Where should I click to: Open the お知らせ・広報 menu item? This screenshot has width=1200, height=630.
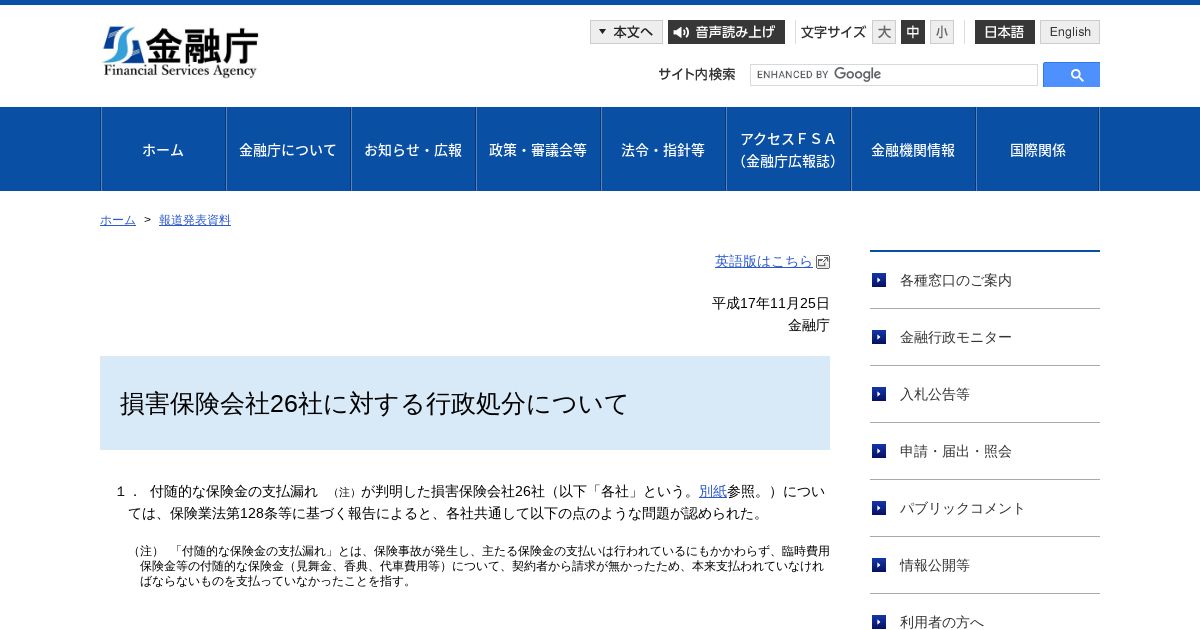click(414, 149)
